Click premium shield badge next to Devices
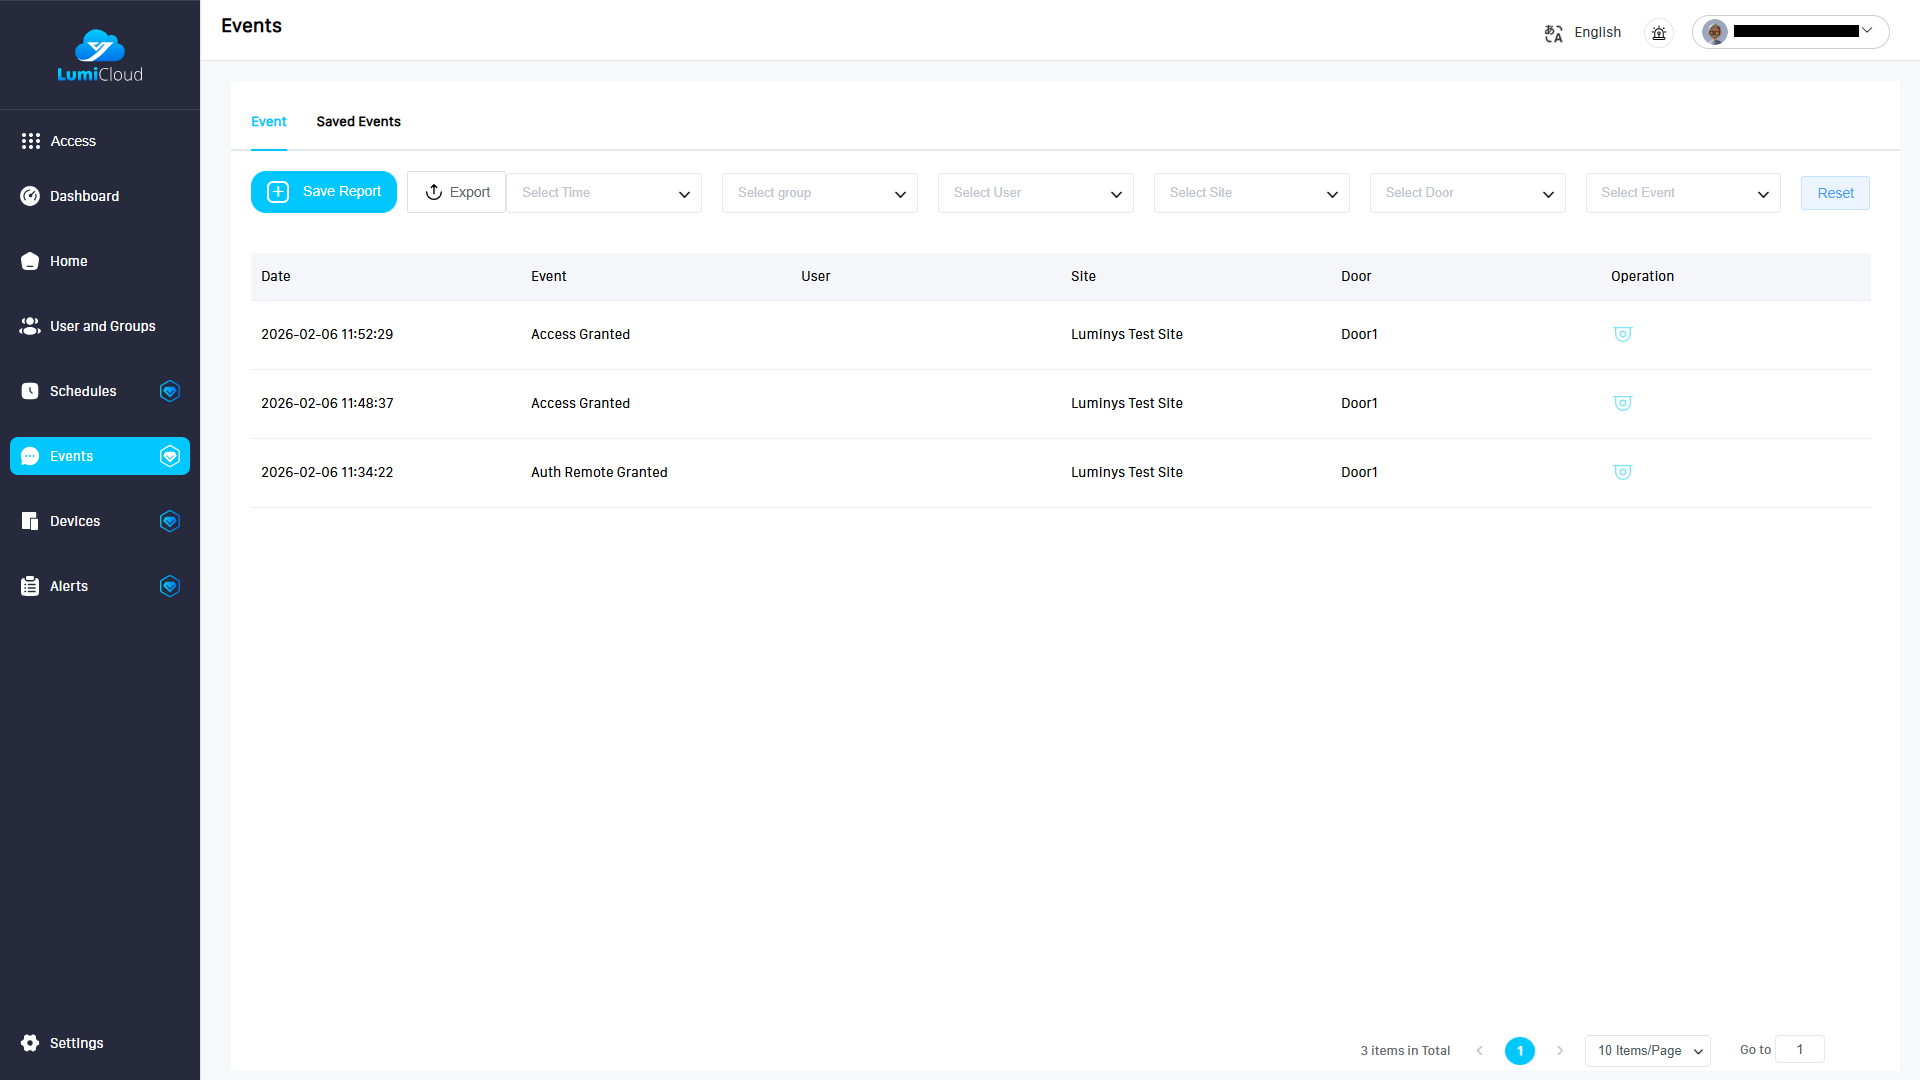This screenshot has width=1920, height=1080. (169, 521)
